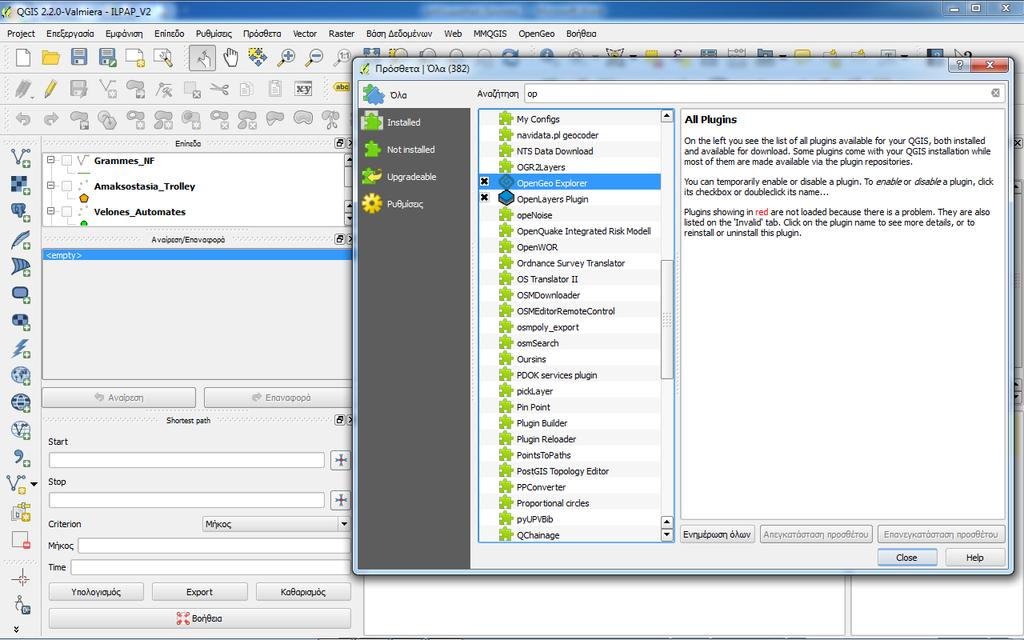Open the Criterion dropdown showing Μήκος

tap(276, 524)
